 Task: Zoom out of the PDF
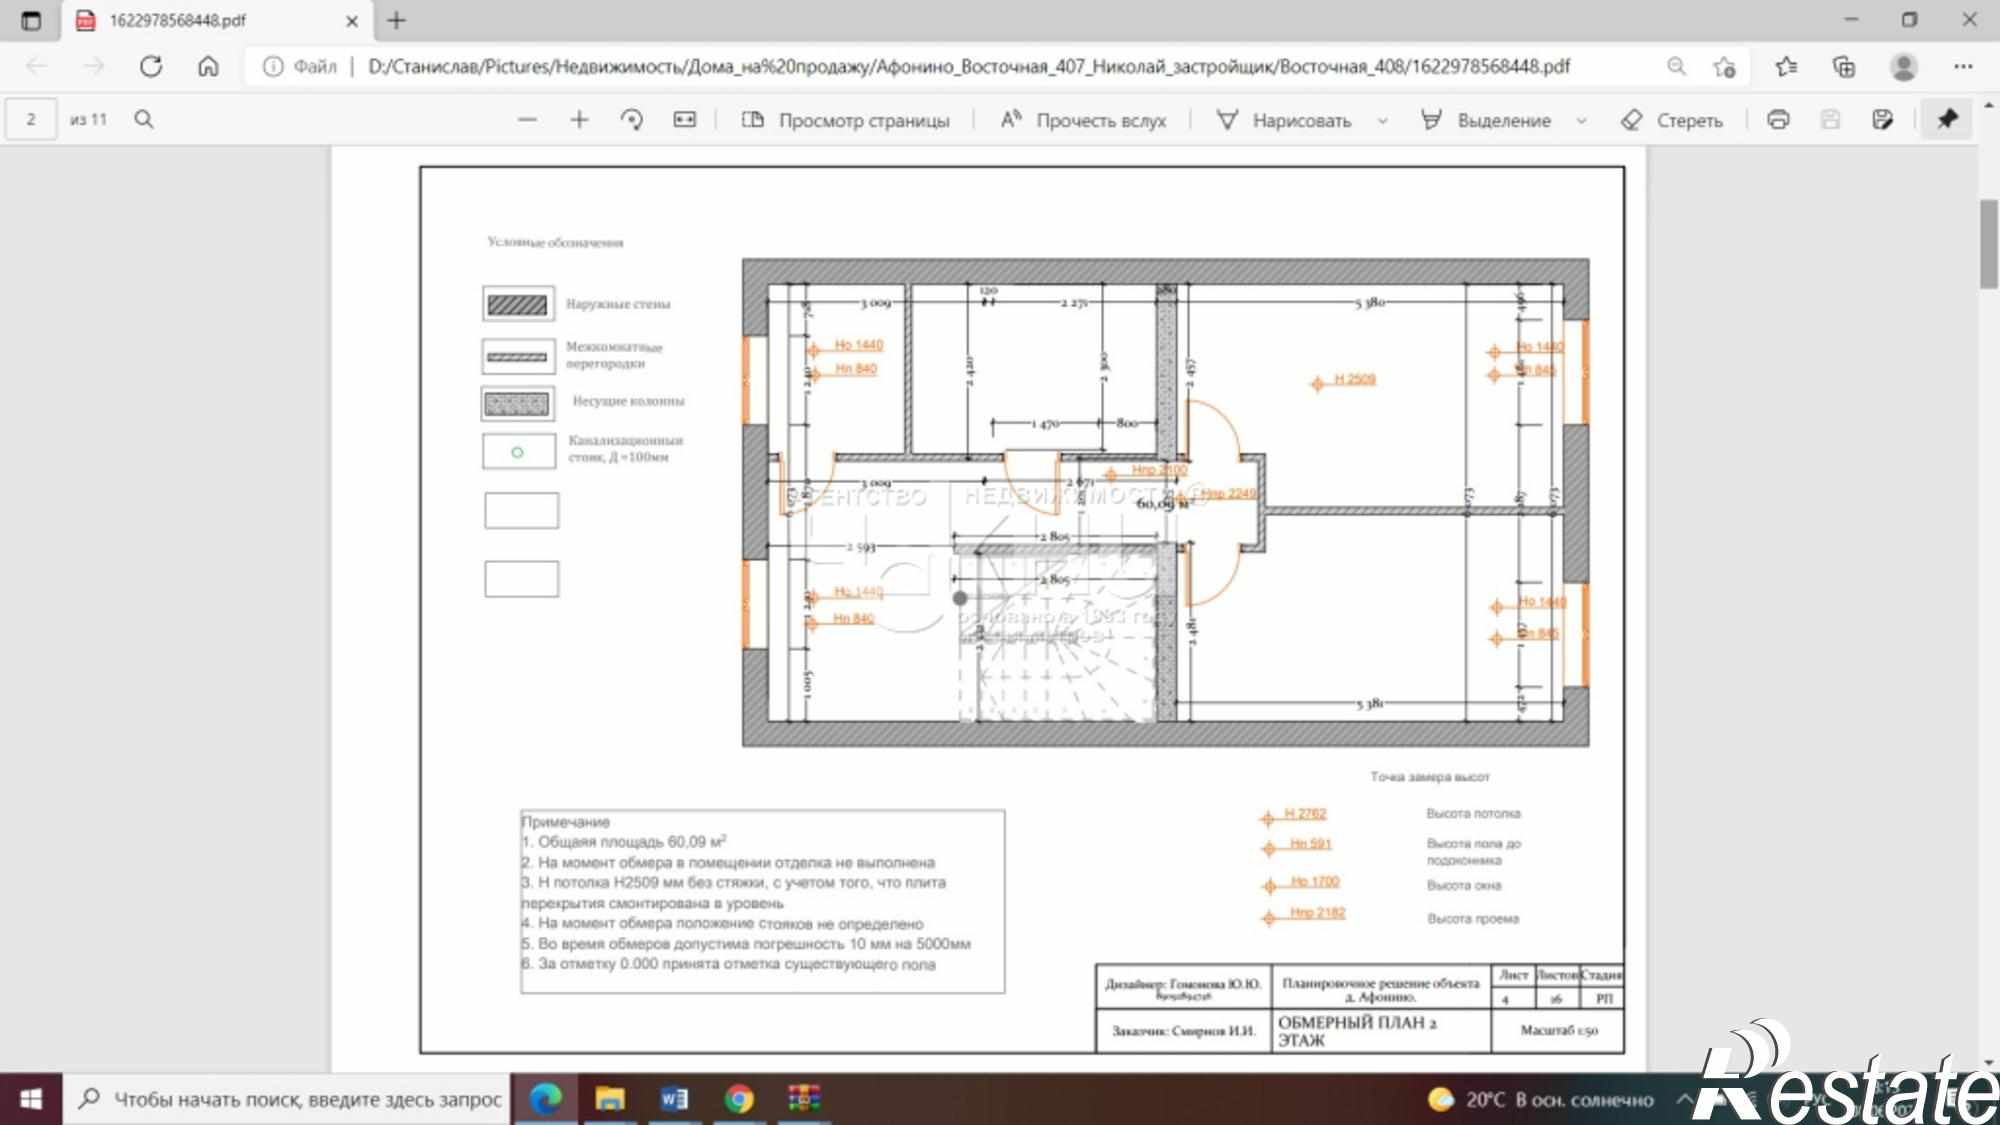click(x=527, y=119)
